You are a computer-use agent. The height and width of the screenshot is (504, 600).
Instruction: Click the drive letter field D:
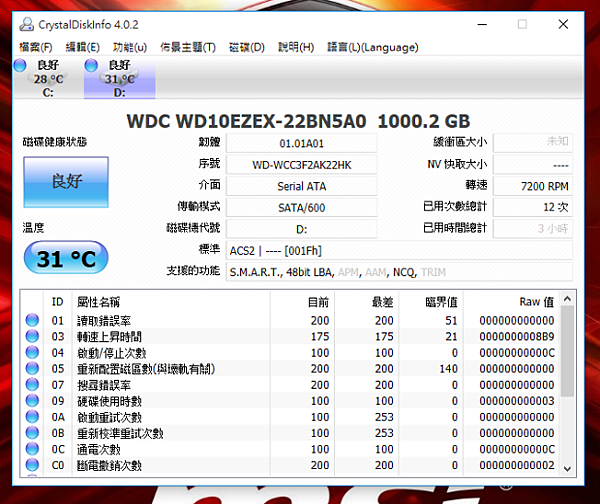click(x=302, y=229)
